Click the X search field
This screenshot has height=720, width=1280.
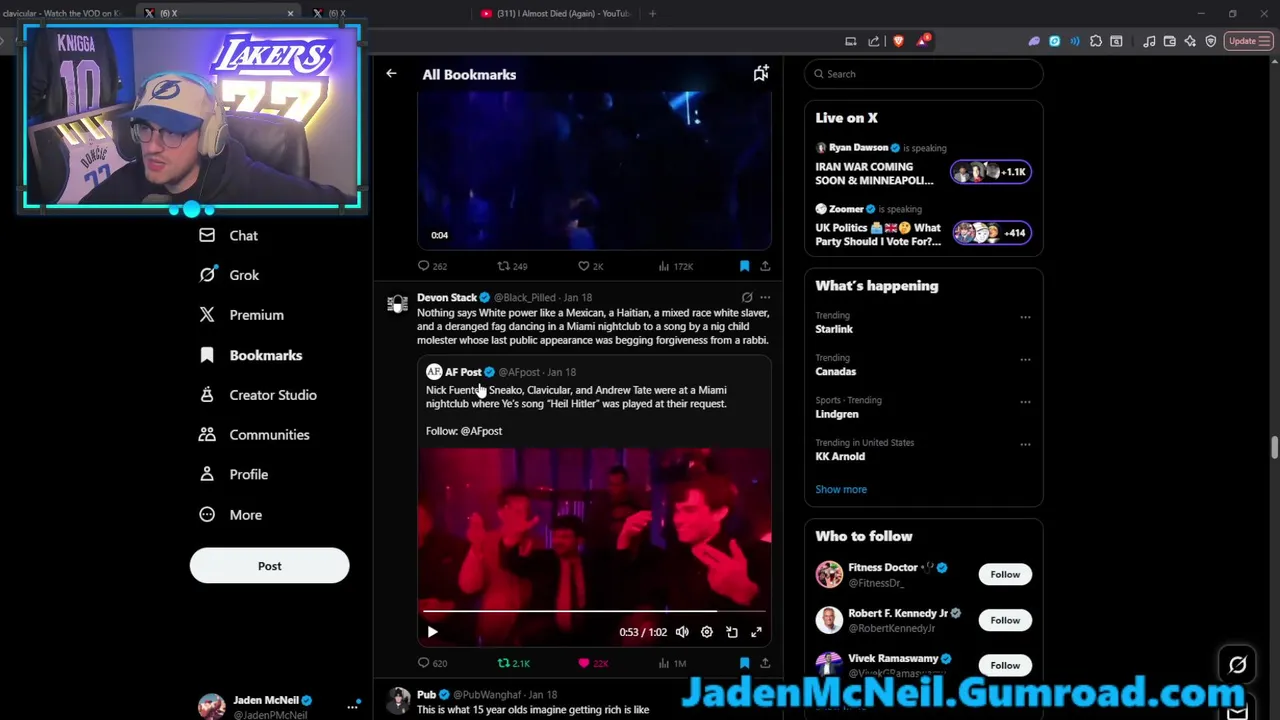point(923,74)
